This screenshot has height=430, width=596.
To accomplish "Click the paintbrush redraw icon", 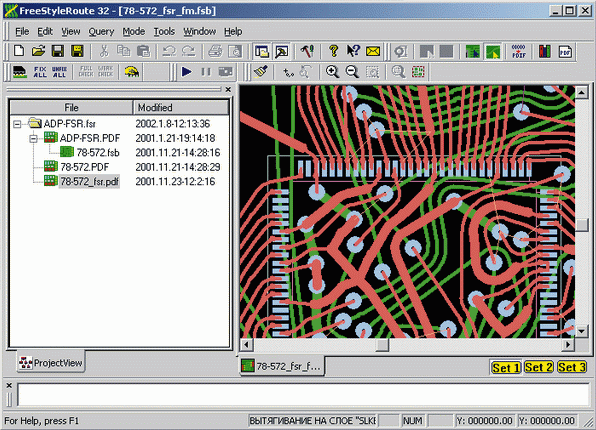I will tap(261, 72).
